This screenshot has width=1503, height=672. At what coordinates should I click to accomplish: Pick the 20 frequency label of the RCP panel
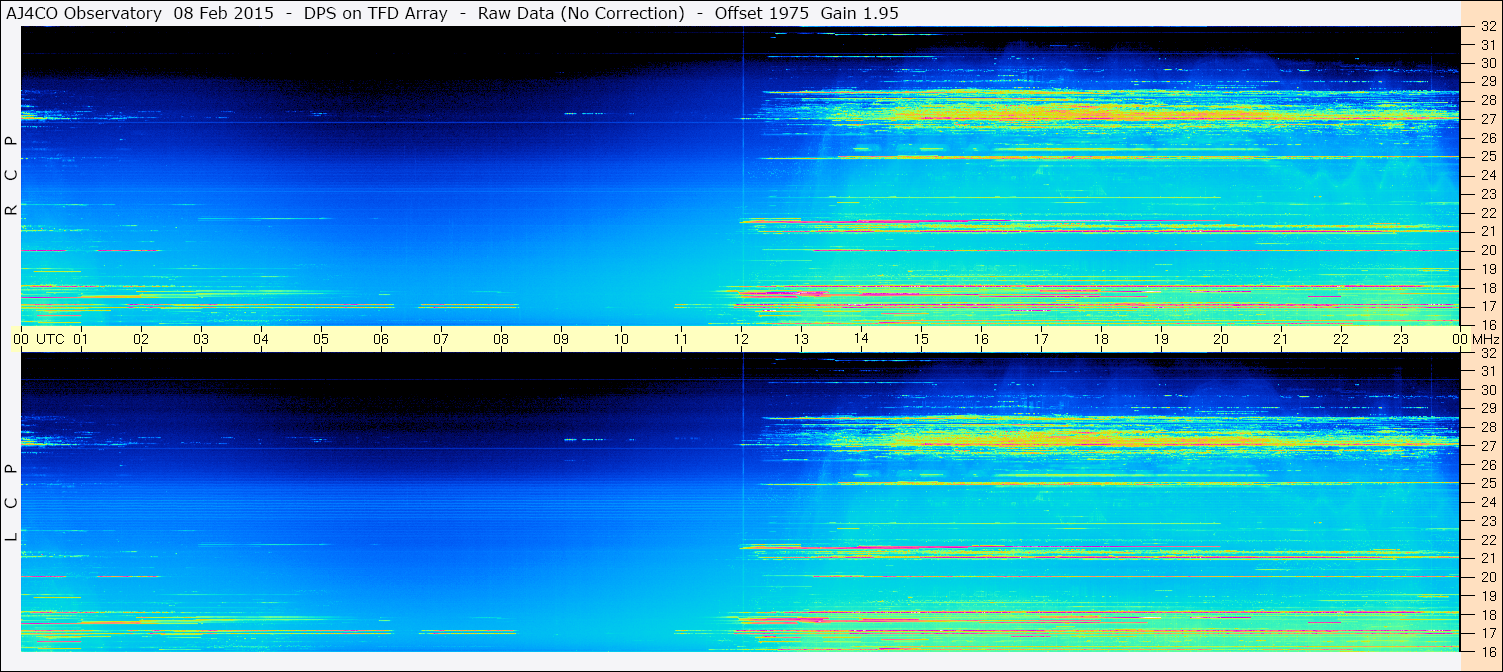click(1487, 250)
